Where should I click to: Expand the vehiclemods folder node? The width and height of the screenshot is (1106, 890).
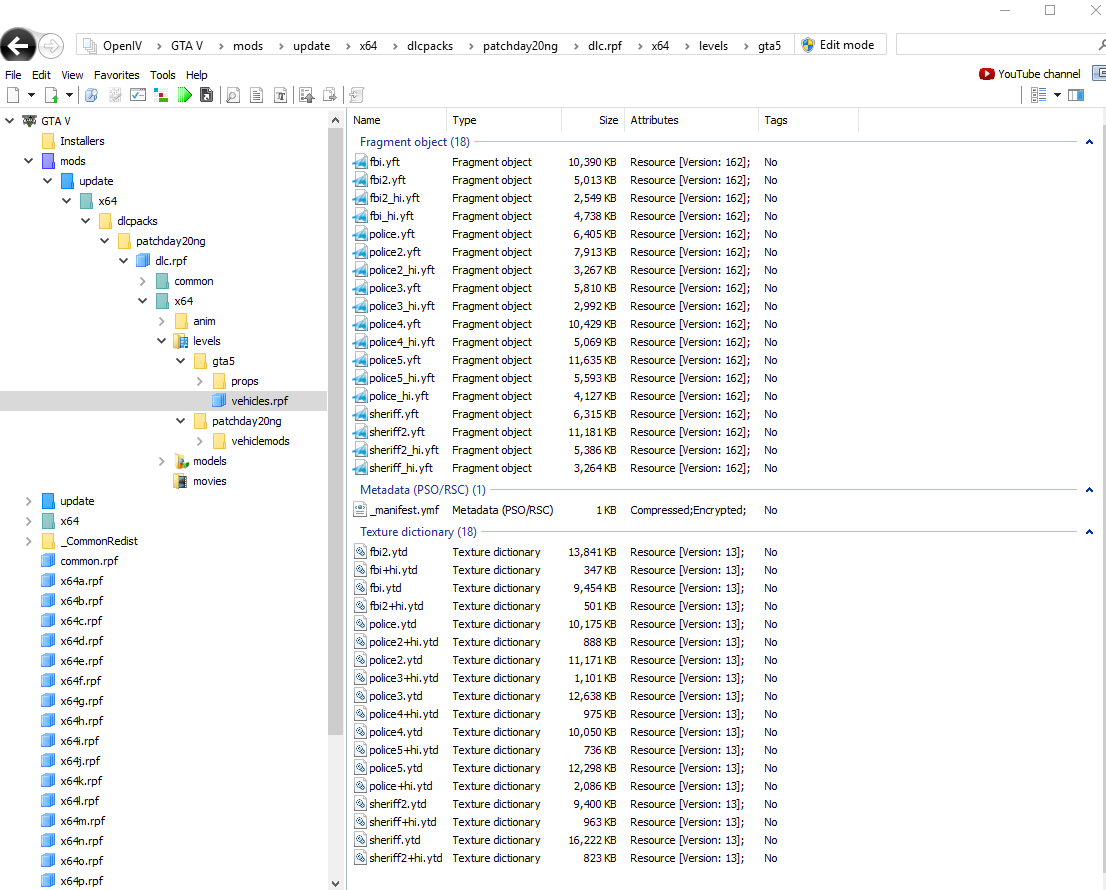200,441
